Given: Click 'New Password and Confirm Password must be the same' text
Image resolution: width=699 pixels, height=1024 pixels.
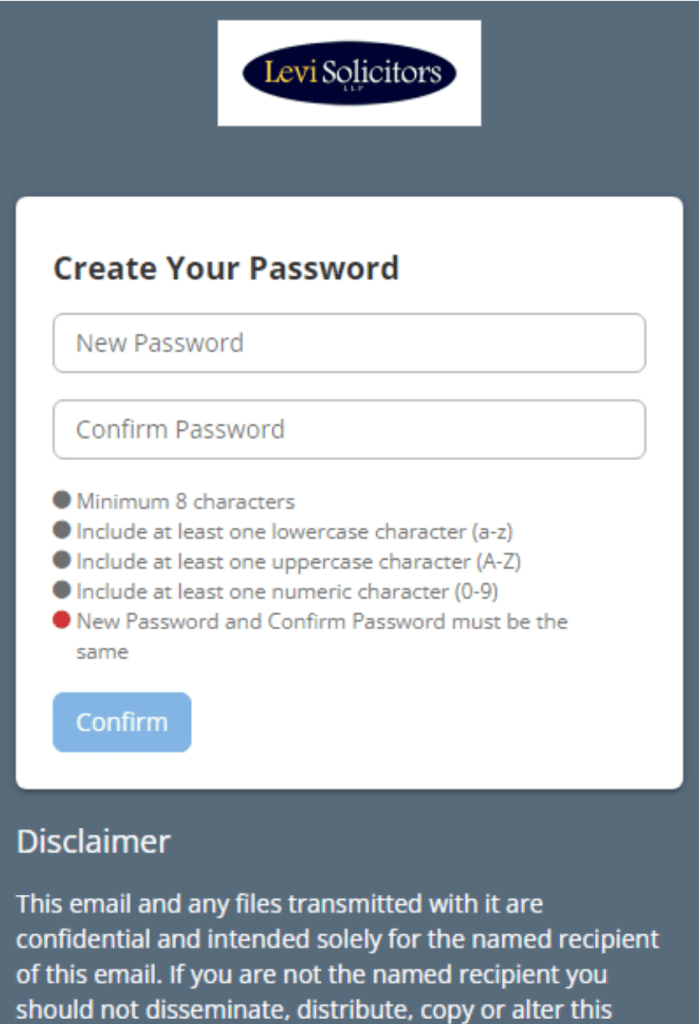Looking at the screenshot, I should 322,622.
